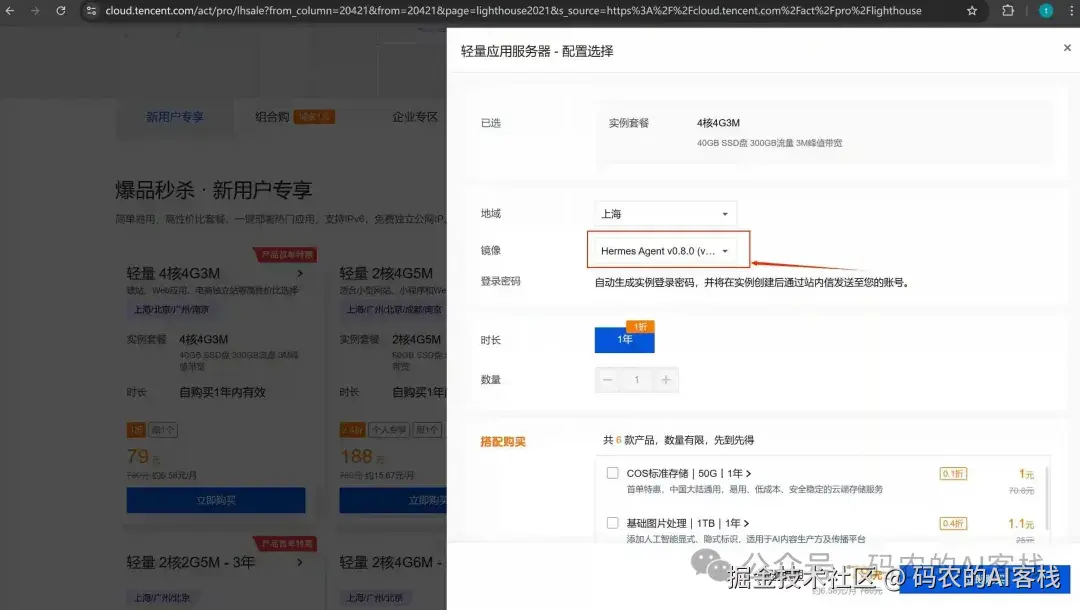Image resolution: width=1080 pixels, height=610 pixels.
Task: Click the 4核4G3M selected package name
Action: (718, 123)
